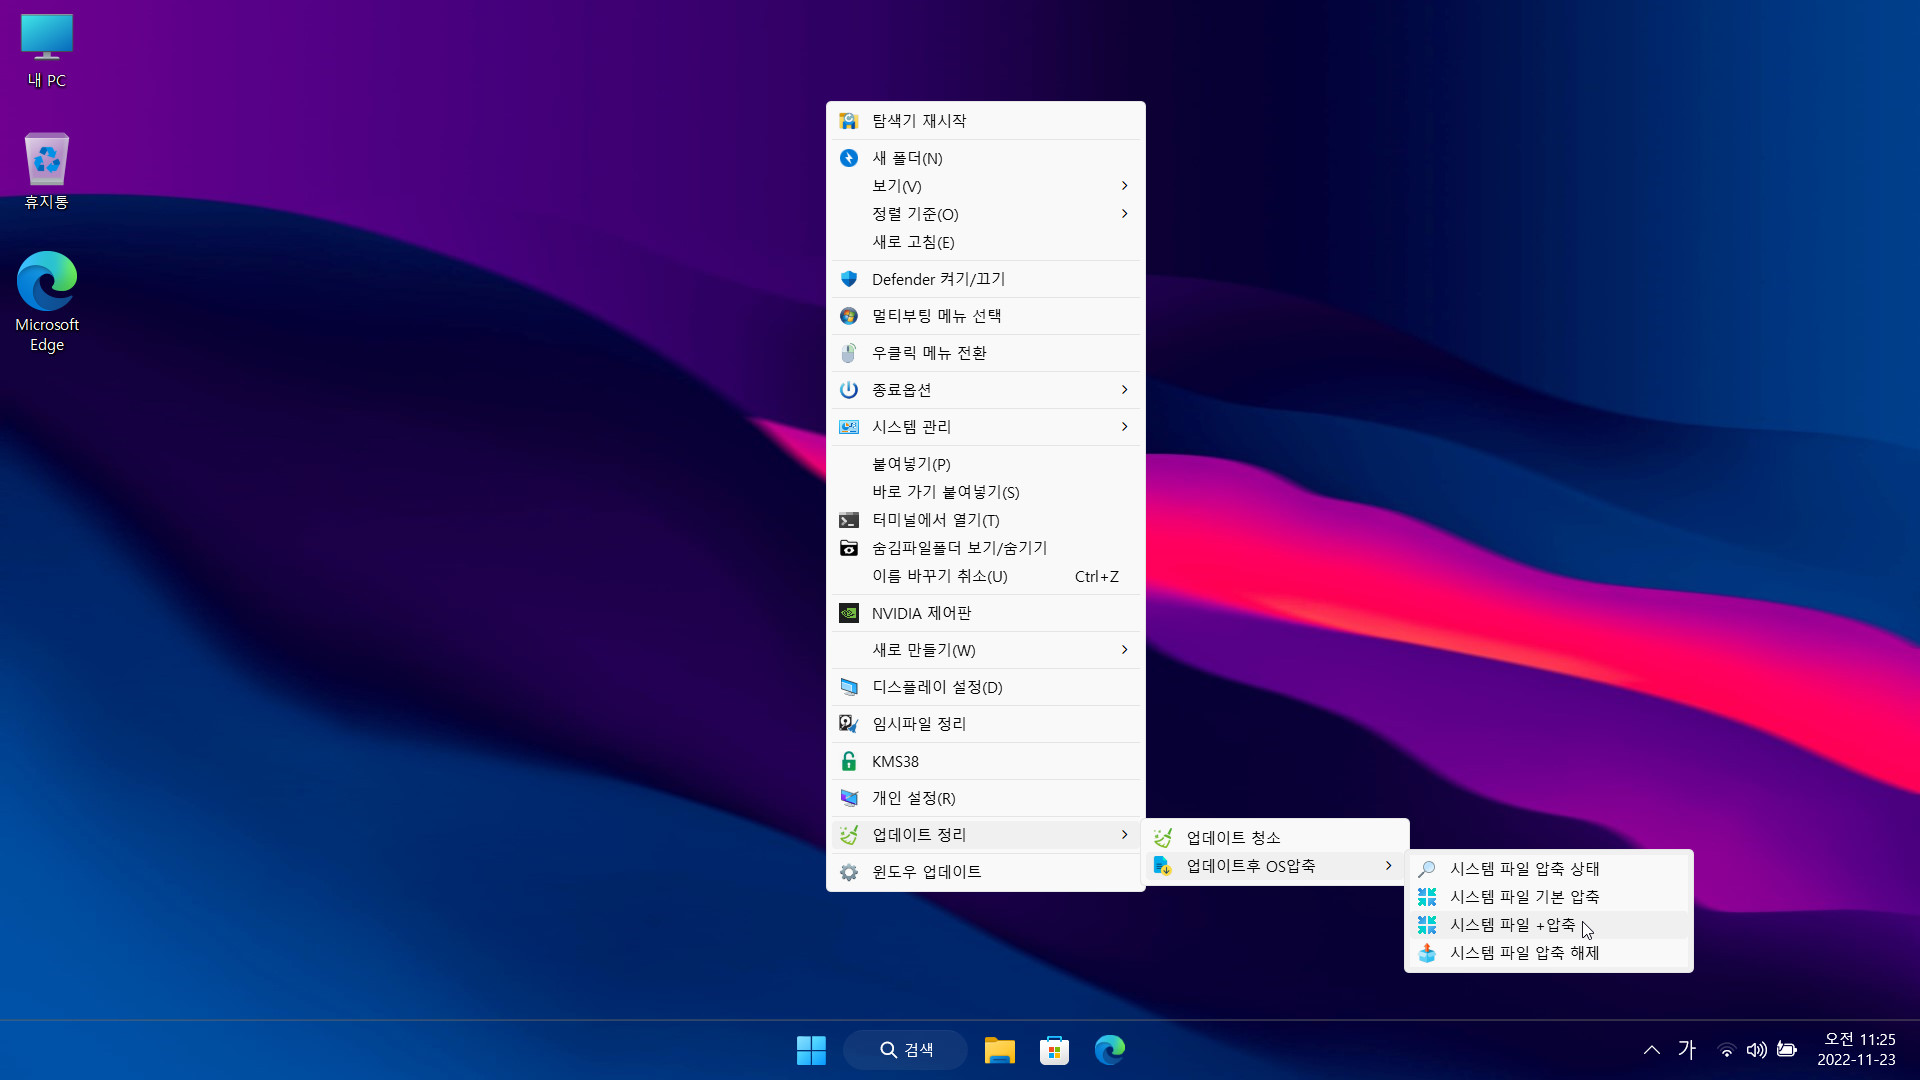The image size is (1920, 1080).
Task: Click the compress icon for 시스템 파일 기본 압축
Action: tap(1427, 897)
